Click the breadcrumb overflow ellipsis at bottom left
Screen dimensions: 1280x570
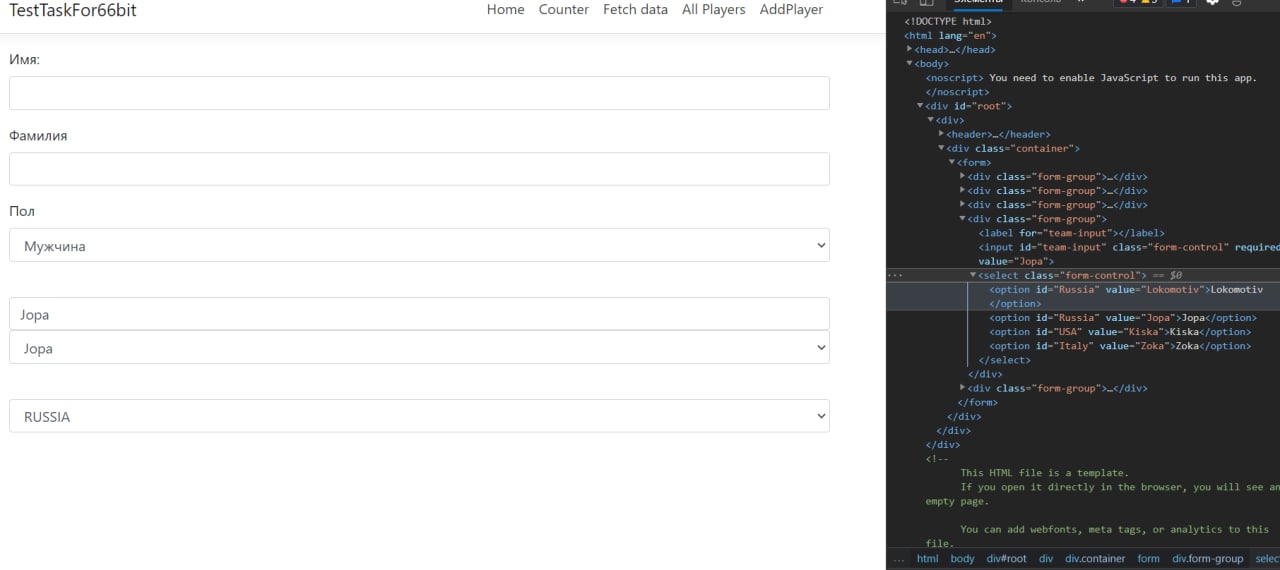[x=897, y=559]
